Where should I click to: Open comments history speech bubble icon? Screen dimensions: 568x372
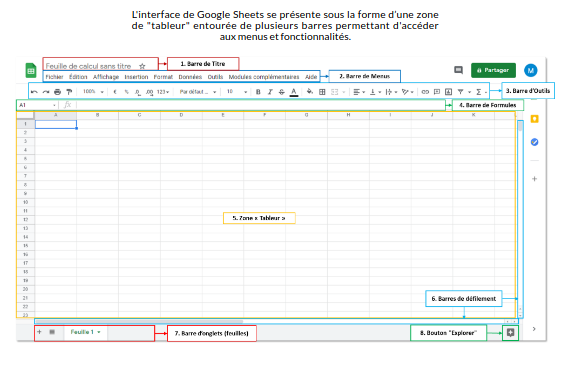458,70
